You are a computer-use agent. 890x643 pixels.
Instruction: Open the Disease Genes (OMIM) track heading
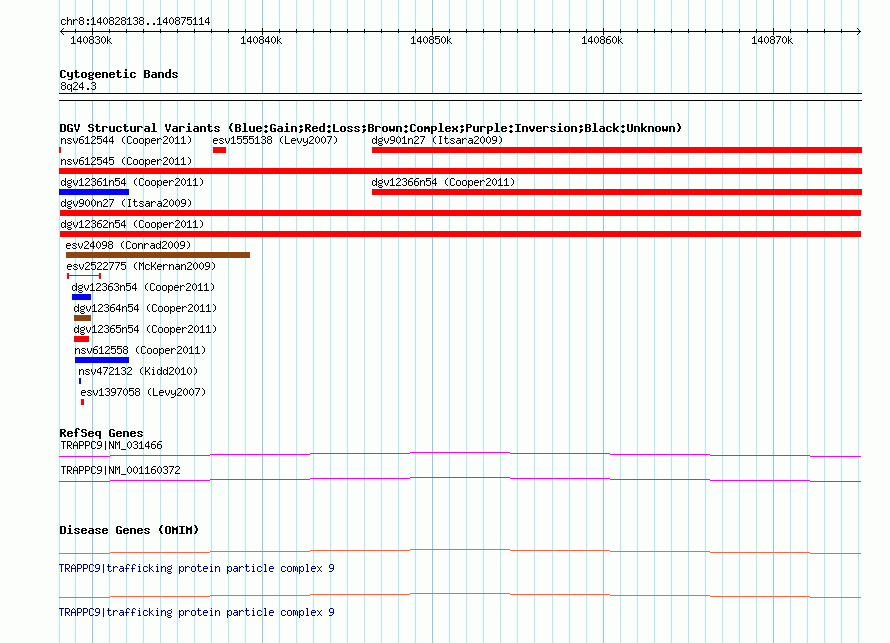(129, 530)
